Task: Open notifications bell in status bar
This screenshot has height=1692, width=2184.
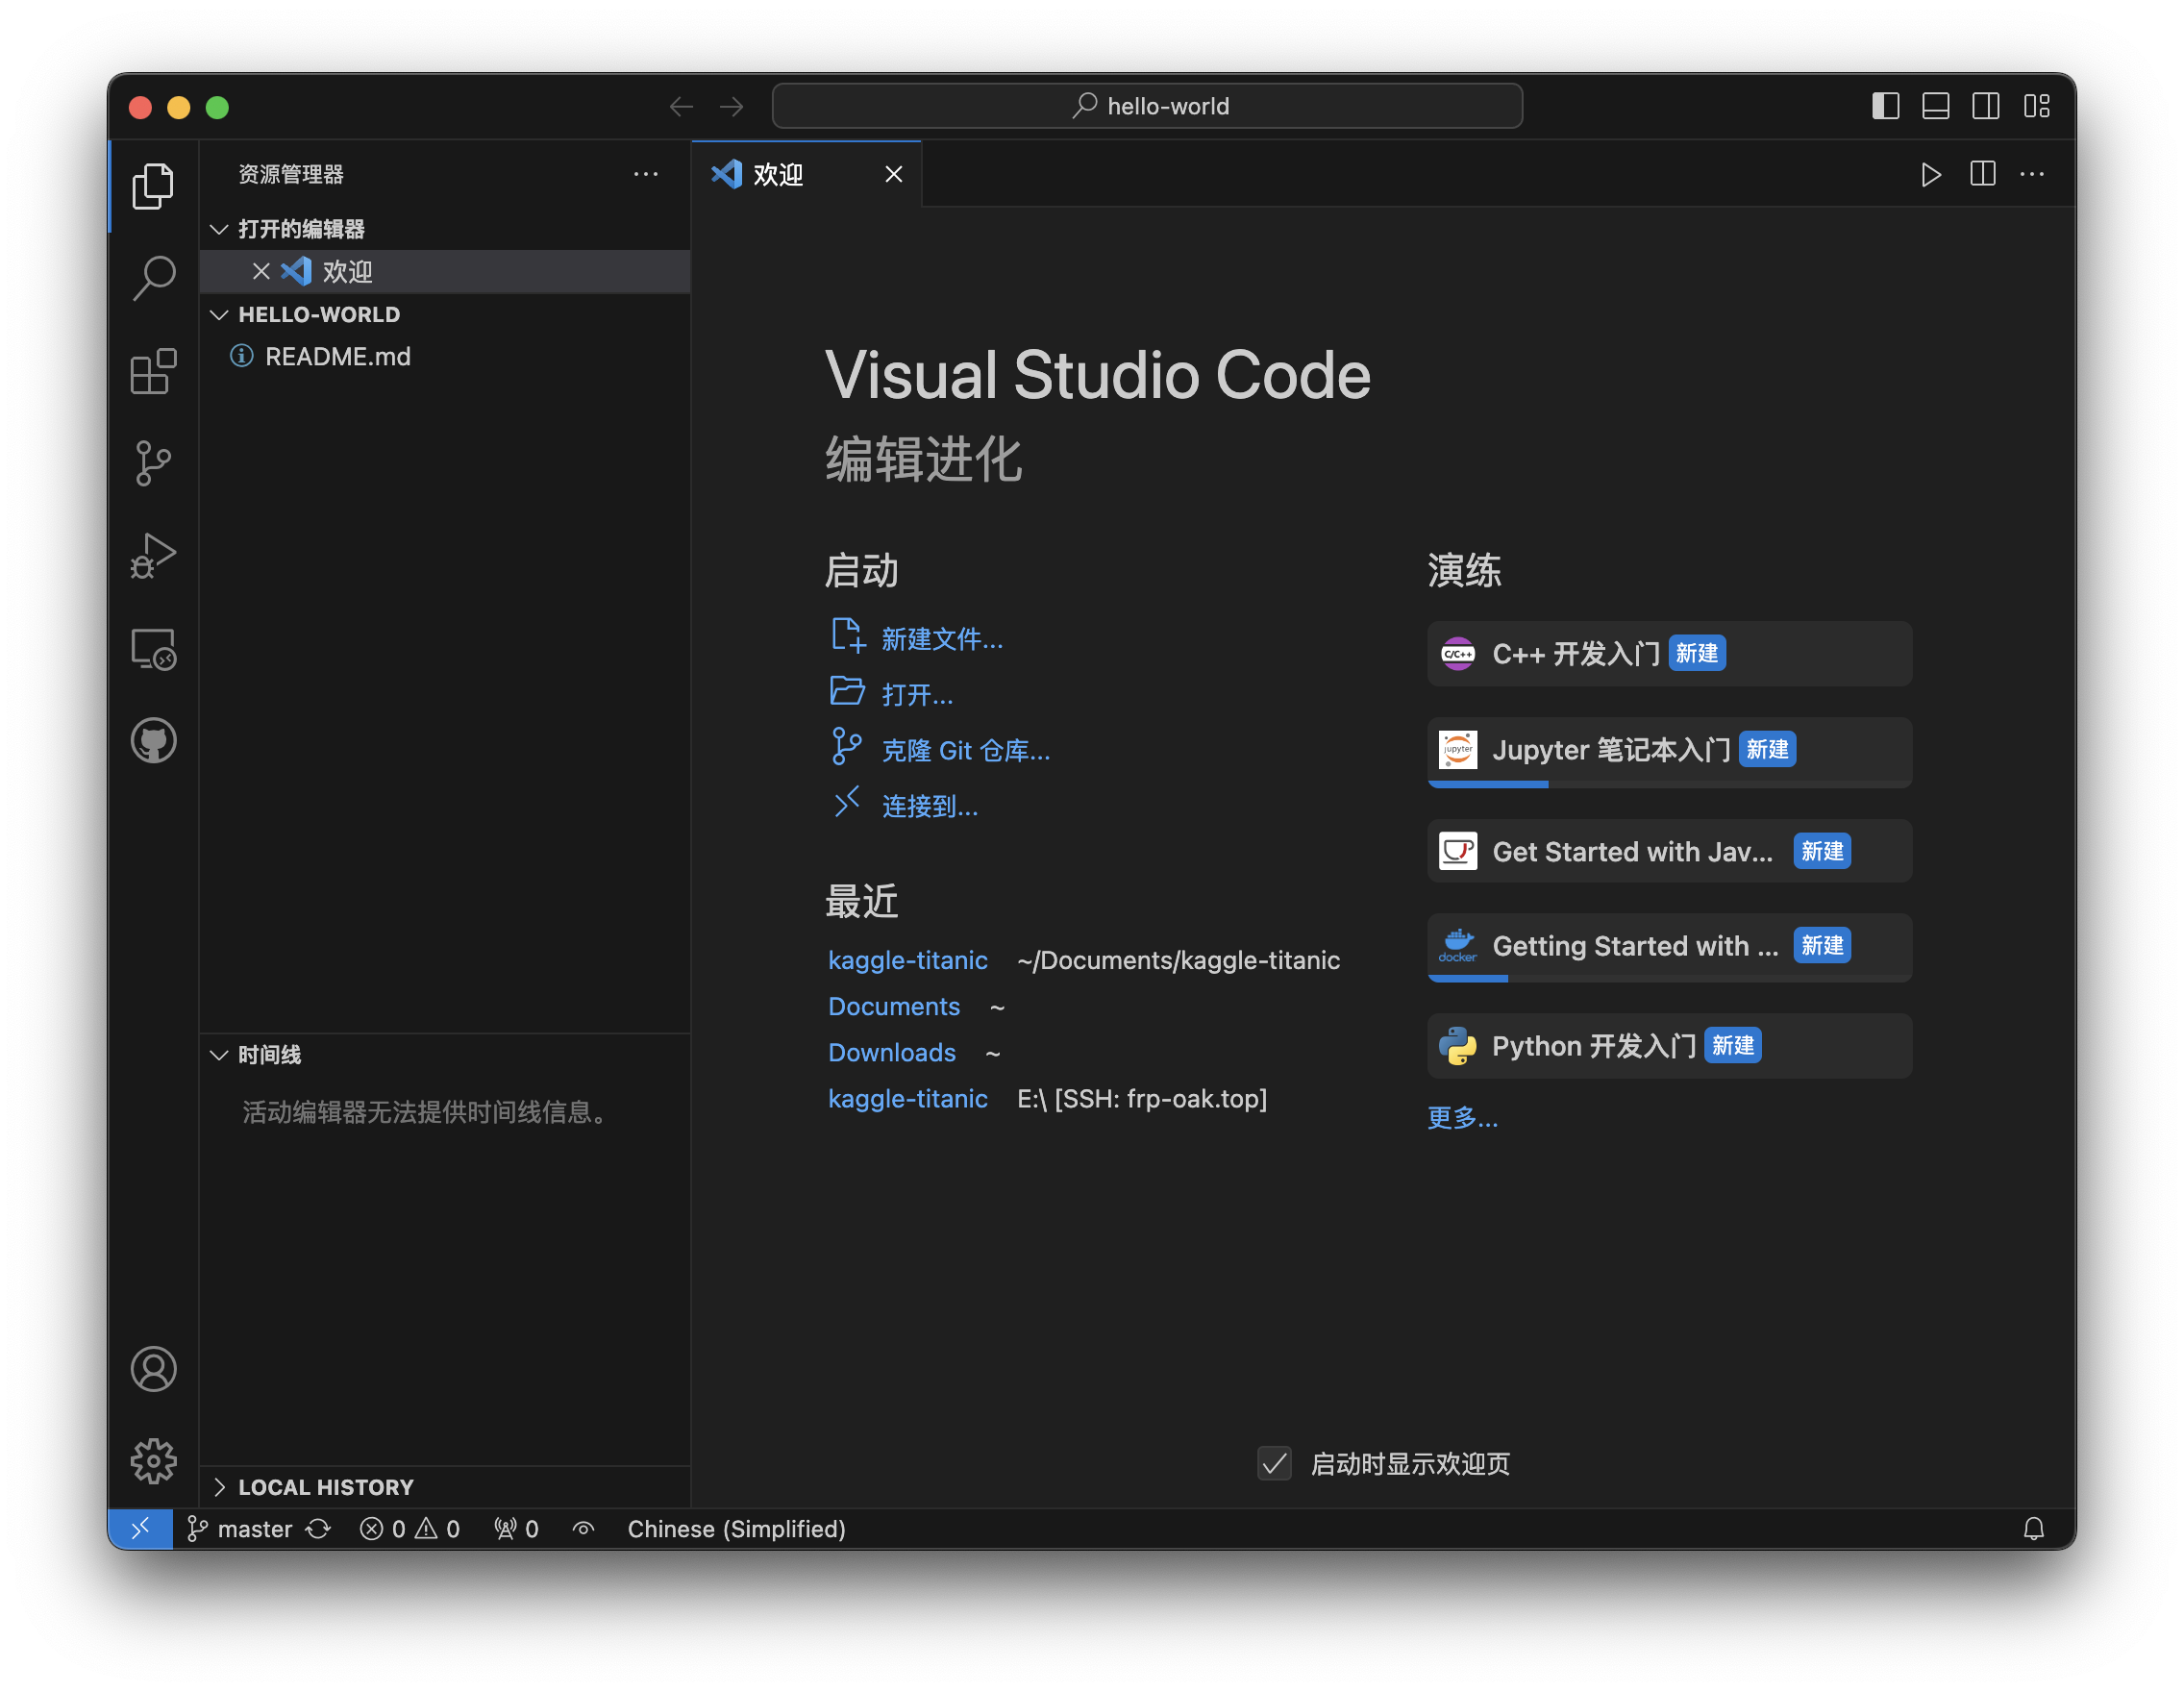Action: pyautogui.click(x=2033, y=1529)
